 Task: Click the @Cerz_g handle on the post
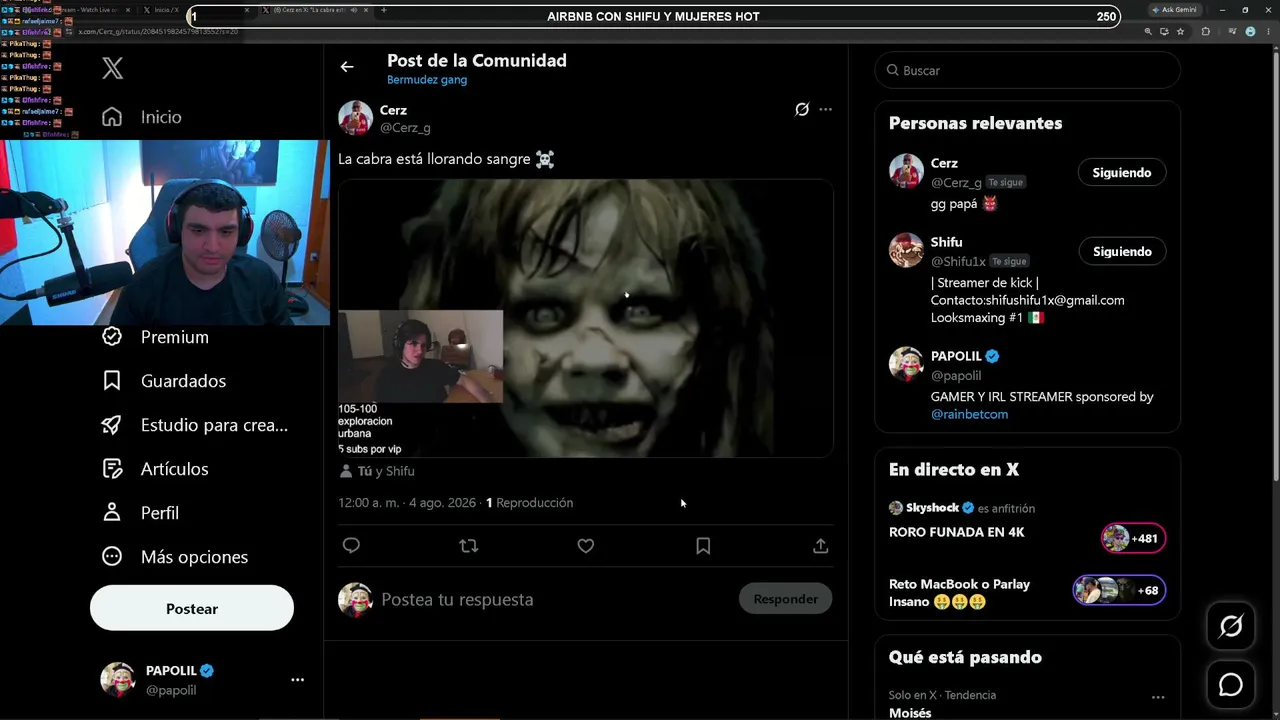[405, 128]
